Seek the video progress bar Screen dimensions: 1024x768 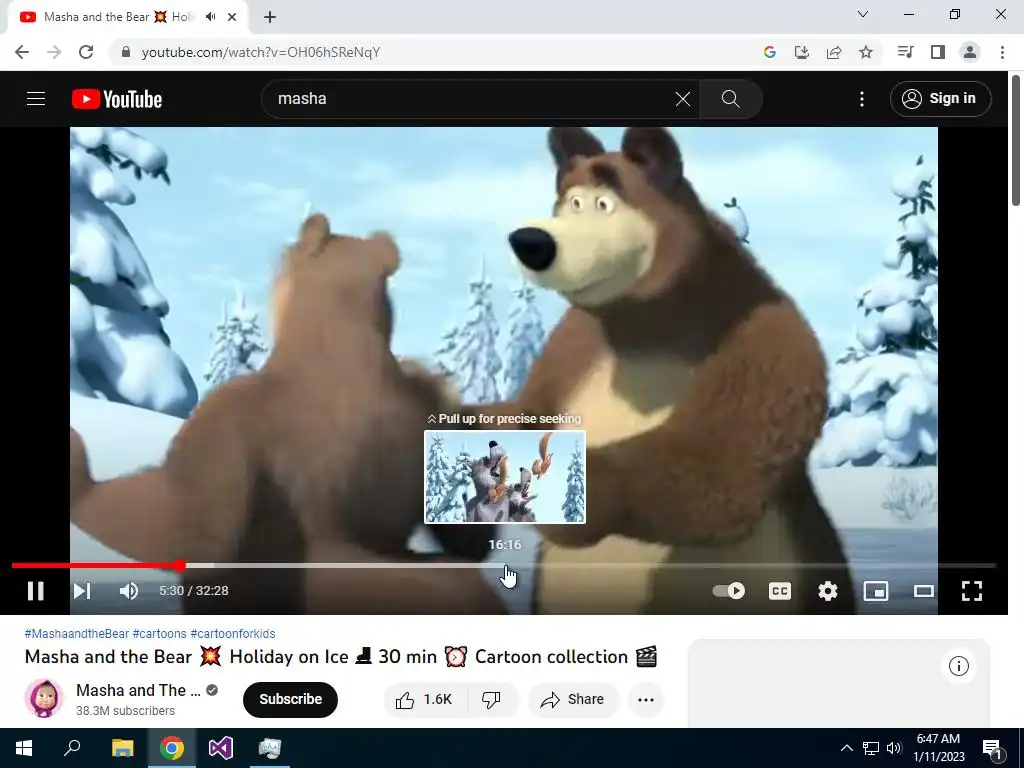[x=504, y=566]
